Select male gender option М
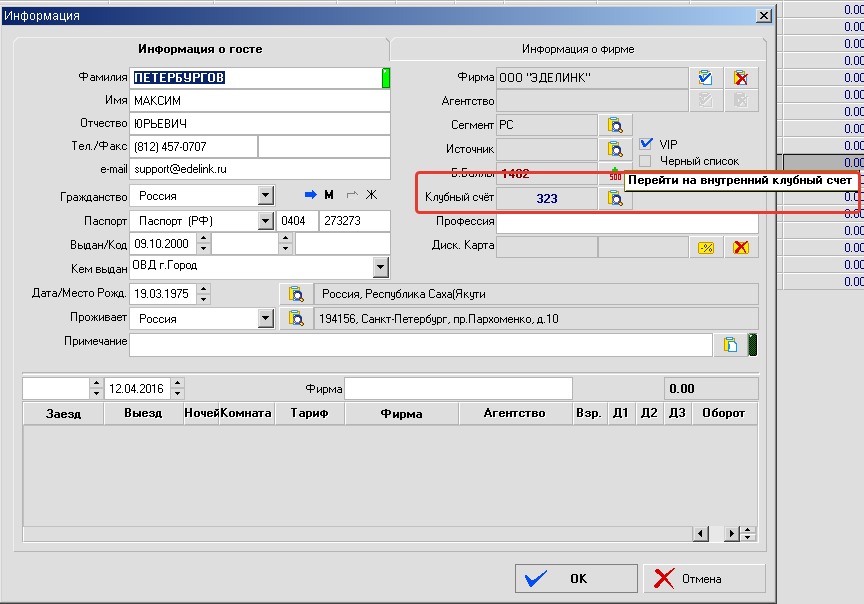This screenshot has height=604, width=864. 320,195
